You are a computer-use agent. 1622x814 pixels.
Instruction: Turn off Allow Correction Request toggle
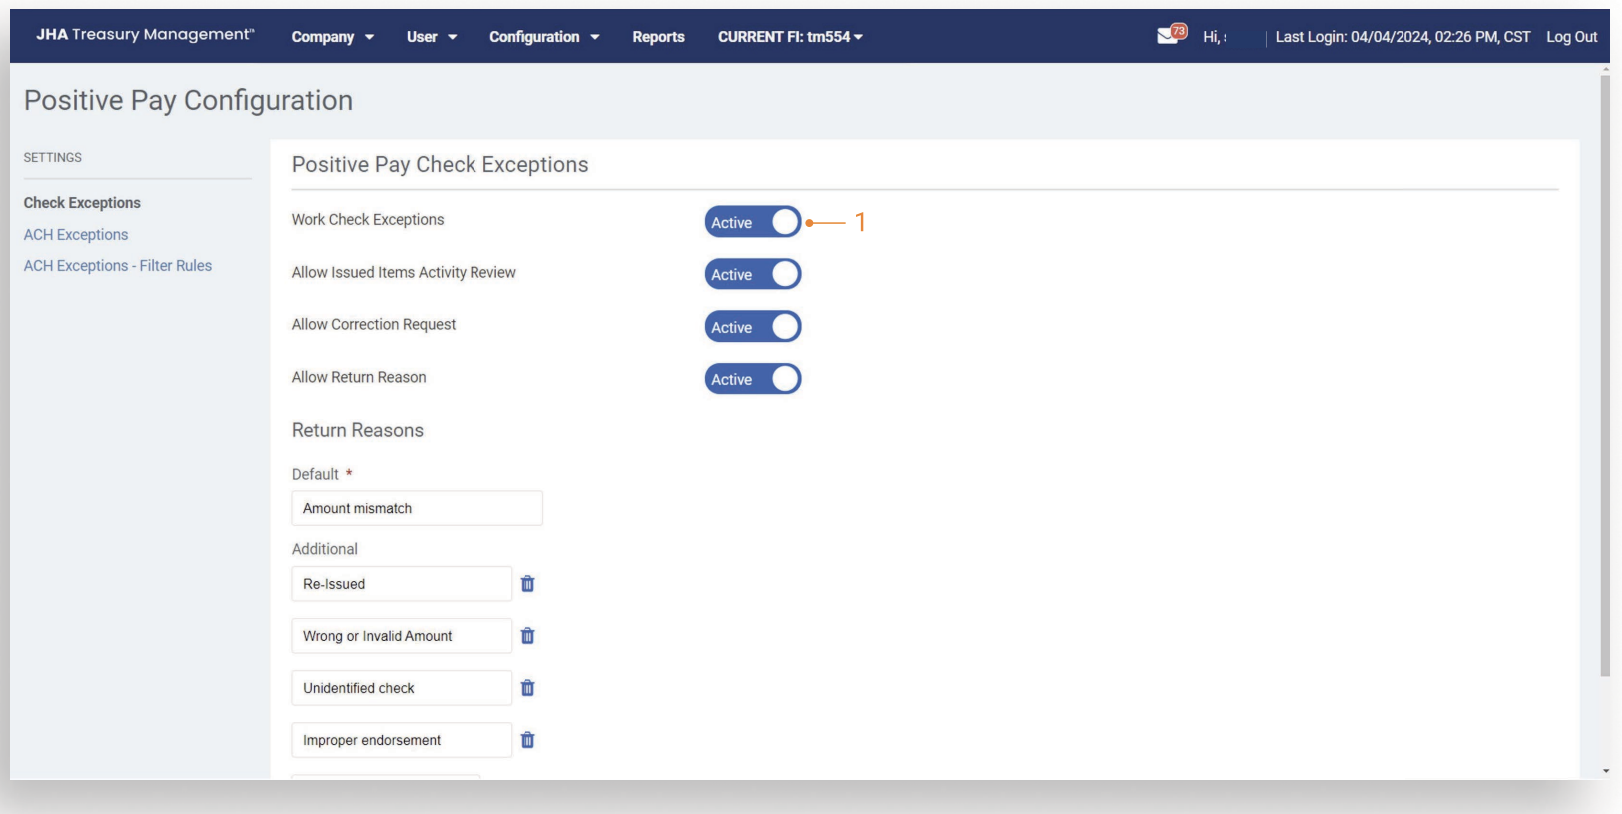pyautogui.click(x=753, y=327)
